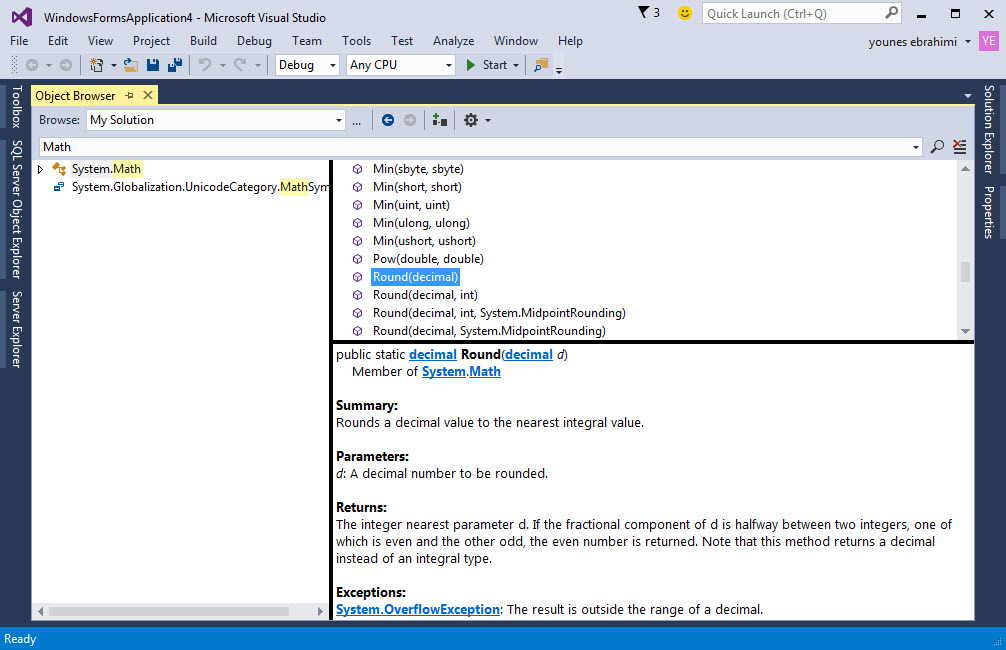Image resolution: width=1006 pixels, height=650 pixels.
Task: Open Object Browser Settings gear
Action: click(x=471, y=120)
